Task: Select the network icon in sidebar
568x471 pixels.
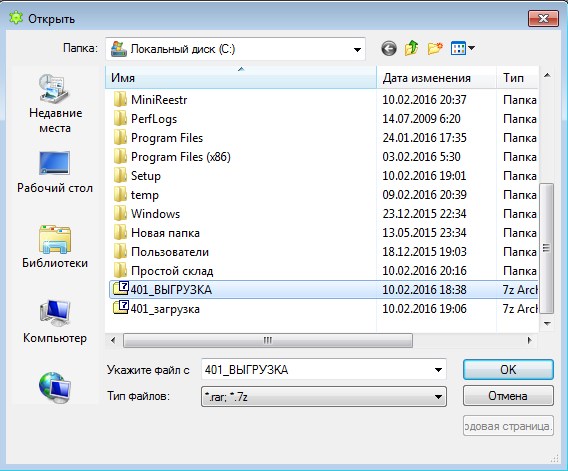Action: pos(55,388)
